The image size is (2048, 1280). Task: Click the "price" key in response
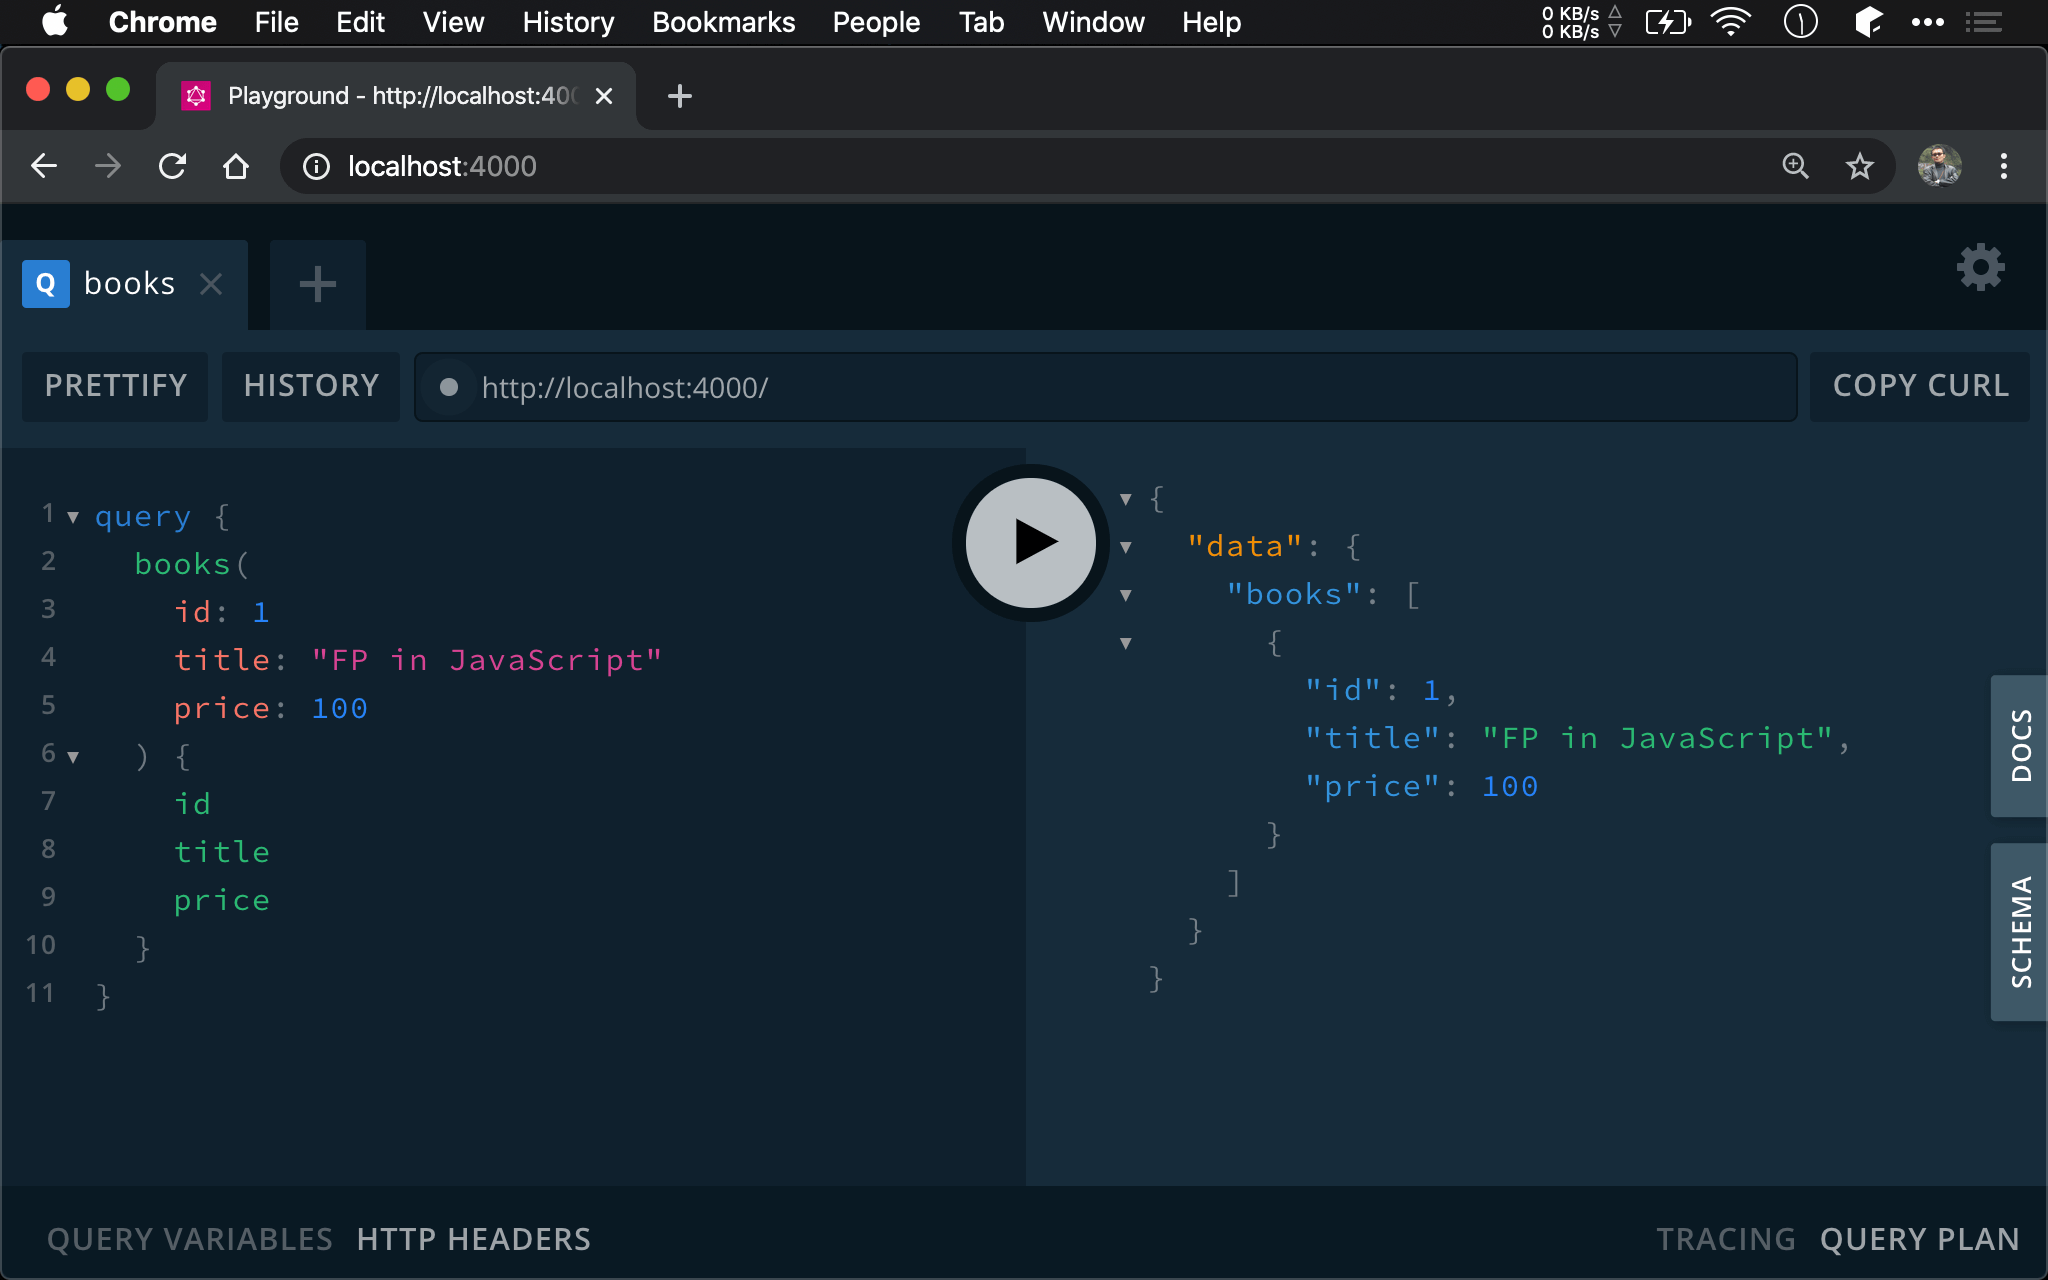click(1373, 787)
